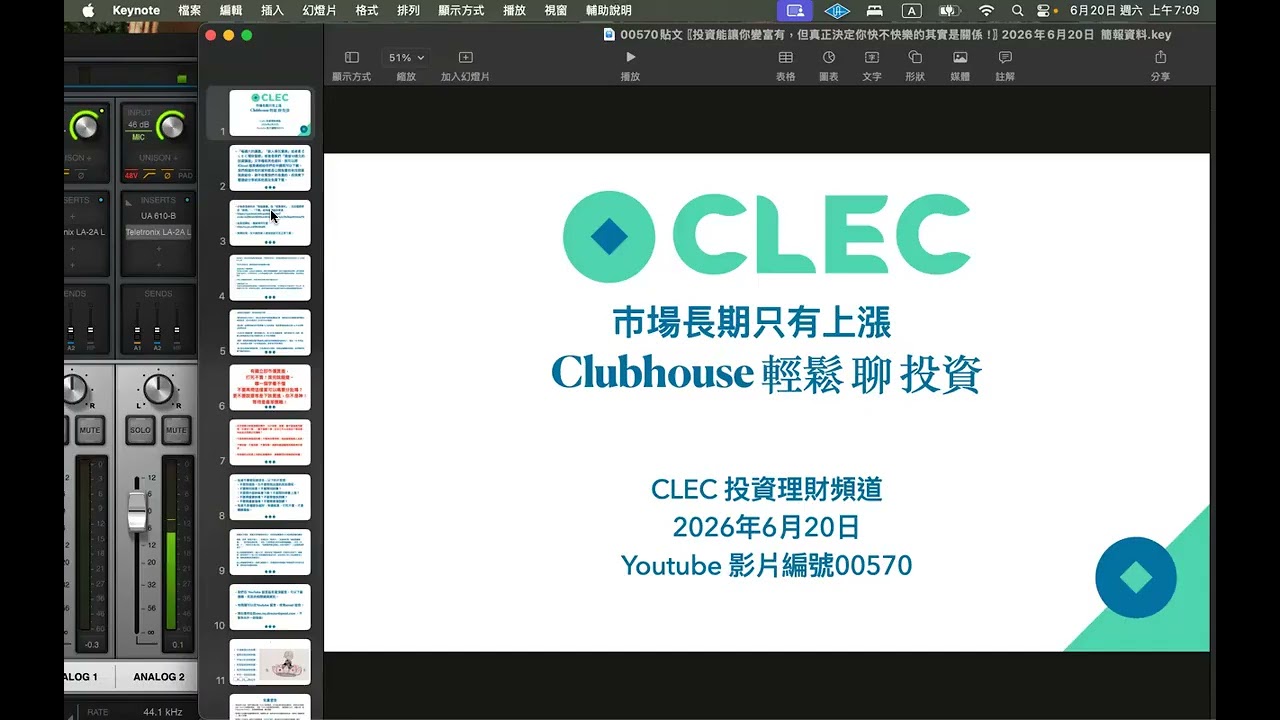The width and height of the screenshot is (1280, 720).
Task: Toggle 48V phantom power on ANALOG 2
Action: tap(132, 175)
